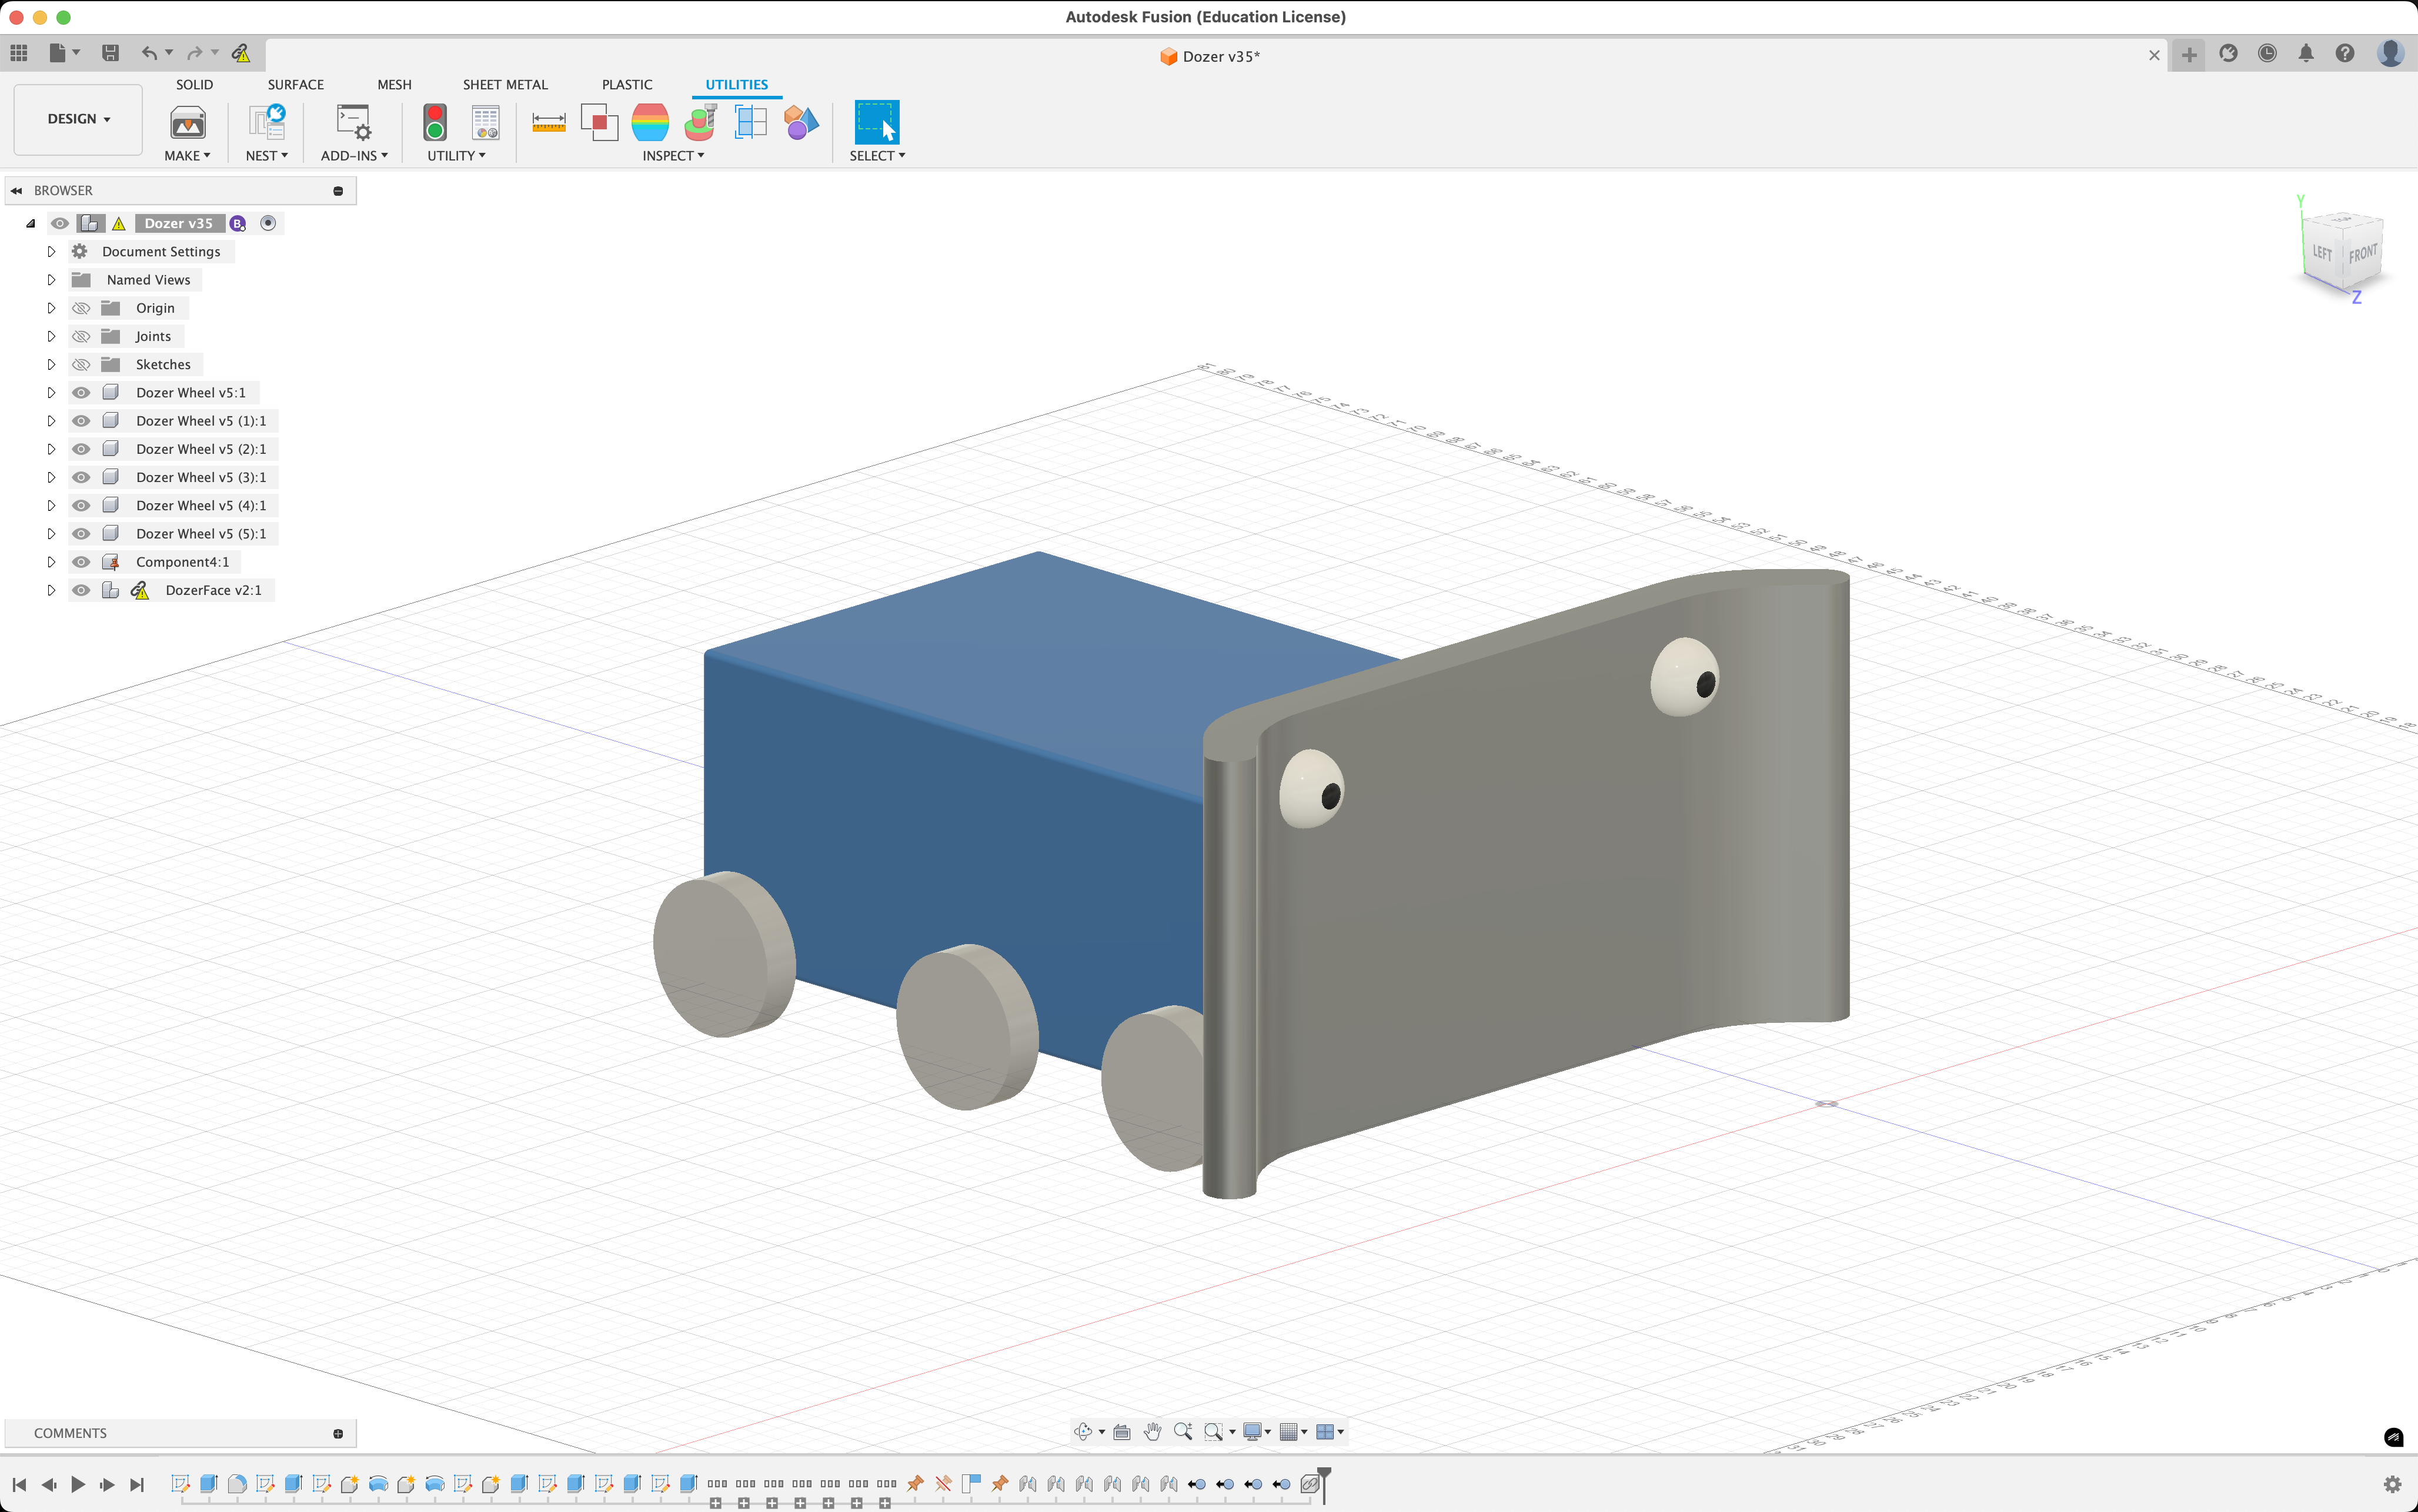Open the INSPECT dropdown menu
This screenshot has width=2418, height=1512.
tap(673, 156)
